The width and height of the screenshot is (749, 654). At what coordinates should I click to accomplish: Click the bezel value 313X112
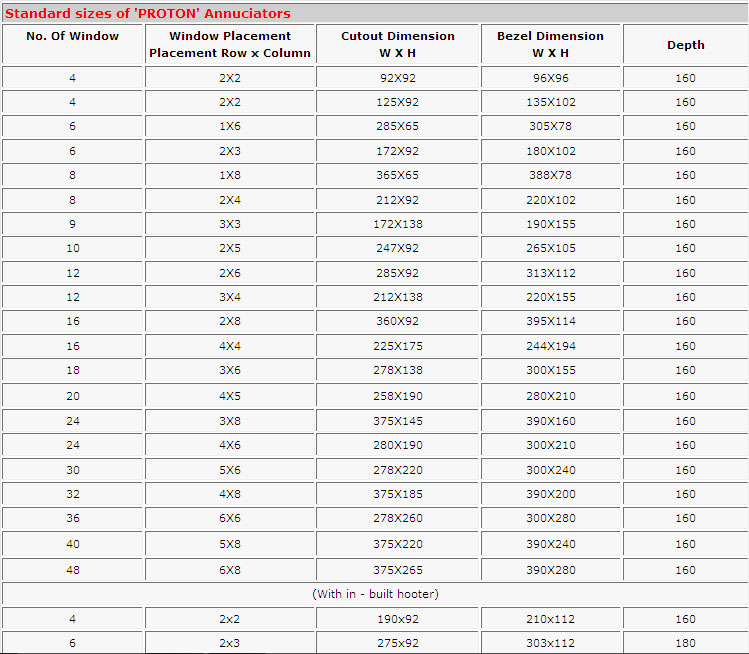[x=551, y=273]
